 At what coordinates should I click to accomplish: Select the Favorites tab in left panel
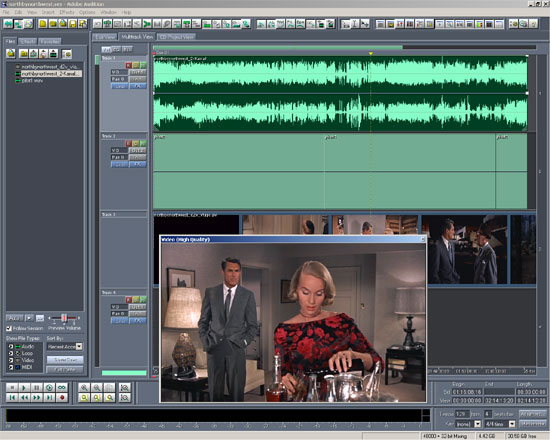(50, 41)
